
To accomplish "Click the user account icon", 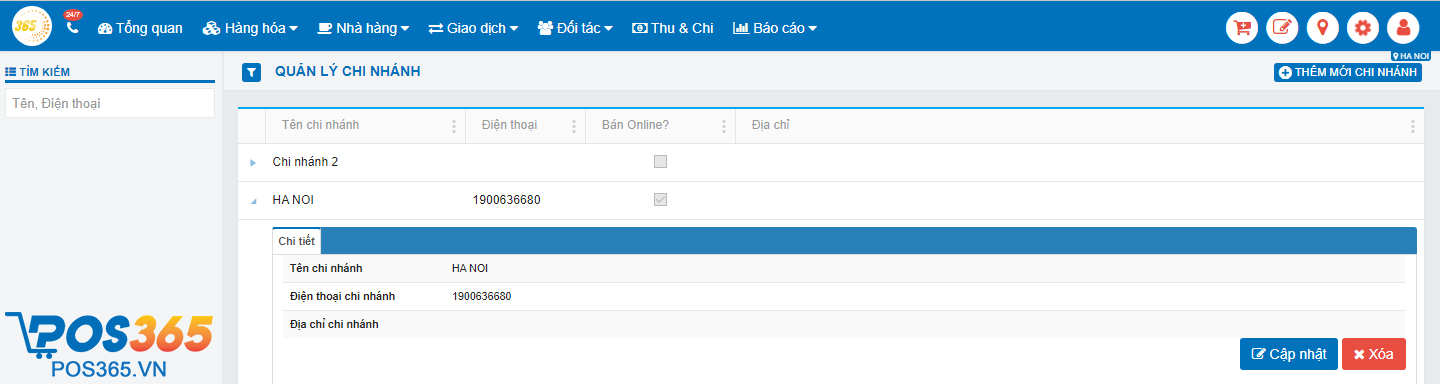I will (x=1403, y=28).
